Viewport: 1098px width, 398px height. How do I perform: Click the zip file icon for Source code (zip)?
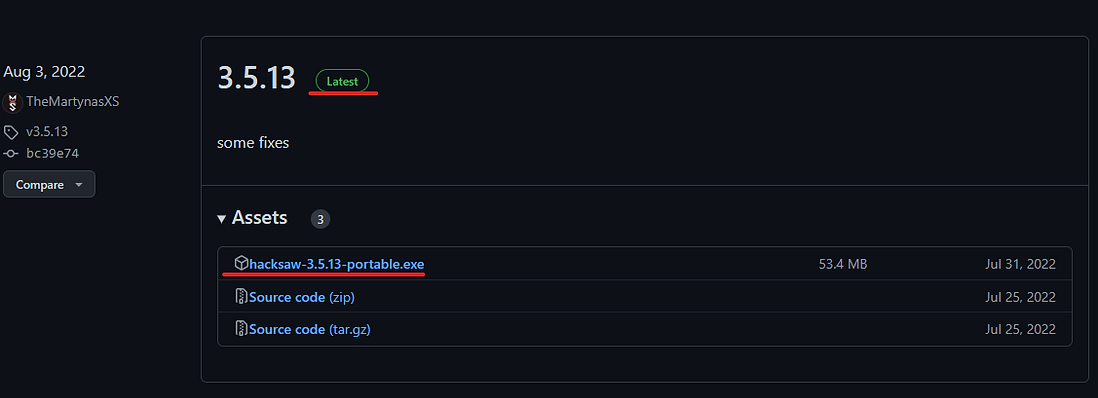coord(242,296)
